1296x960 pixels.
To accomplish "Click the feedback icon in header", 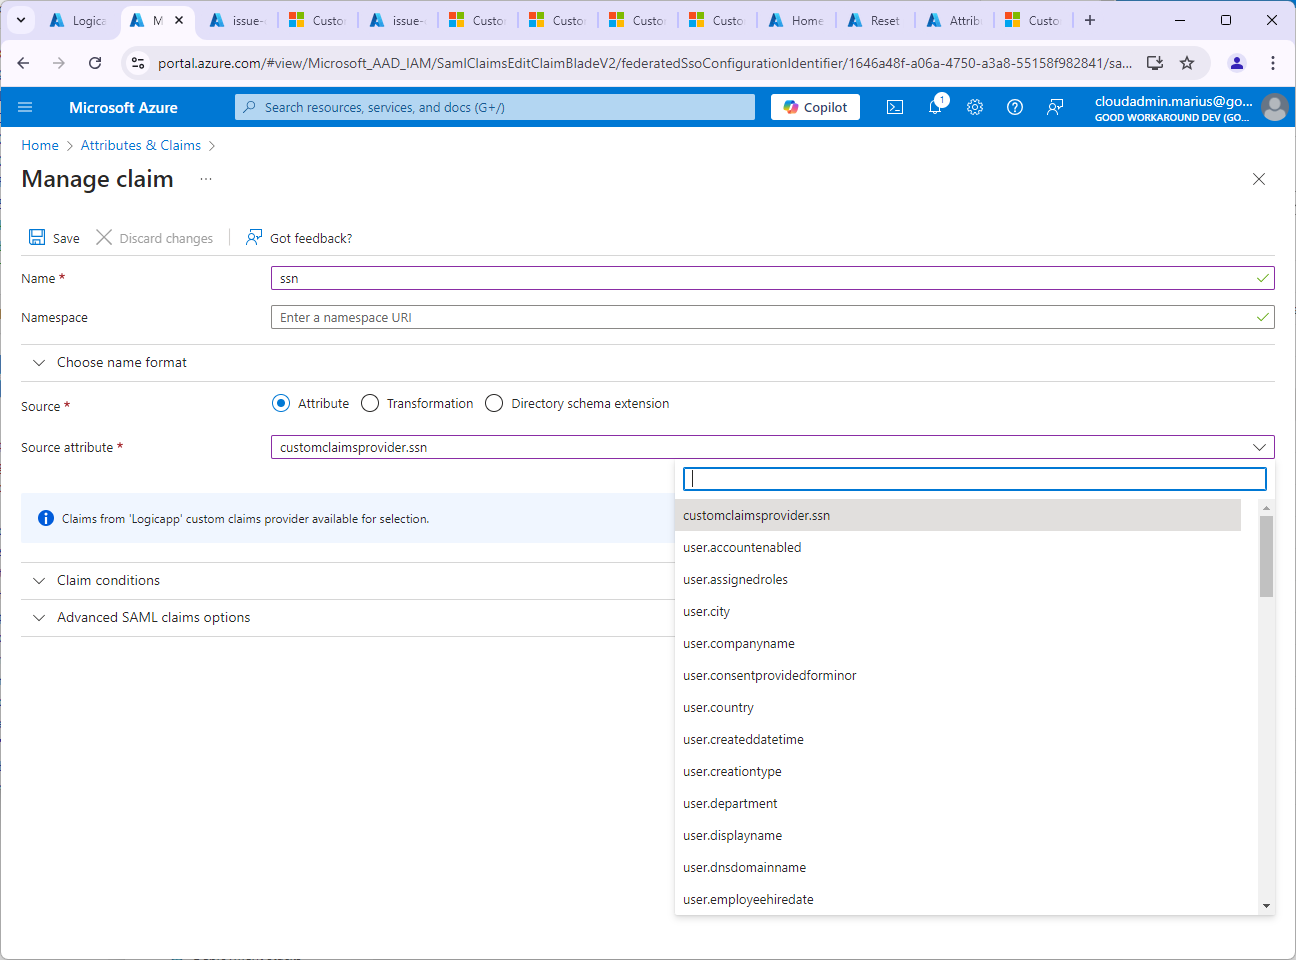I will (1055, 107).
